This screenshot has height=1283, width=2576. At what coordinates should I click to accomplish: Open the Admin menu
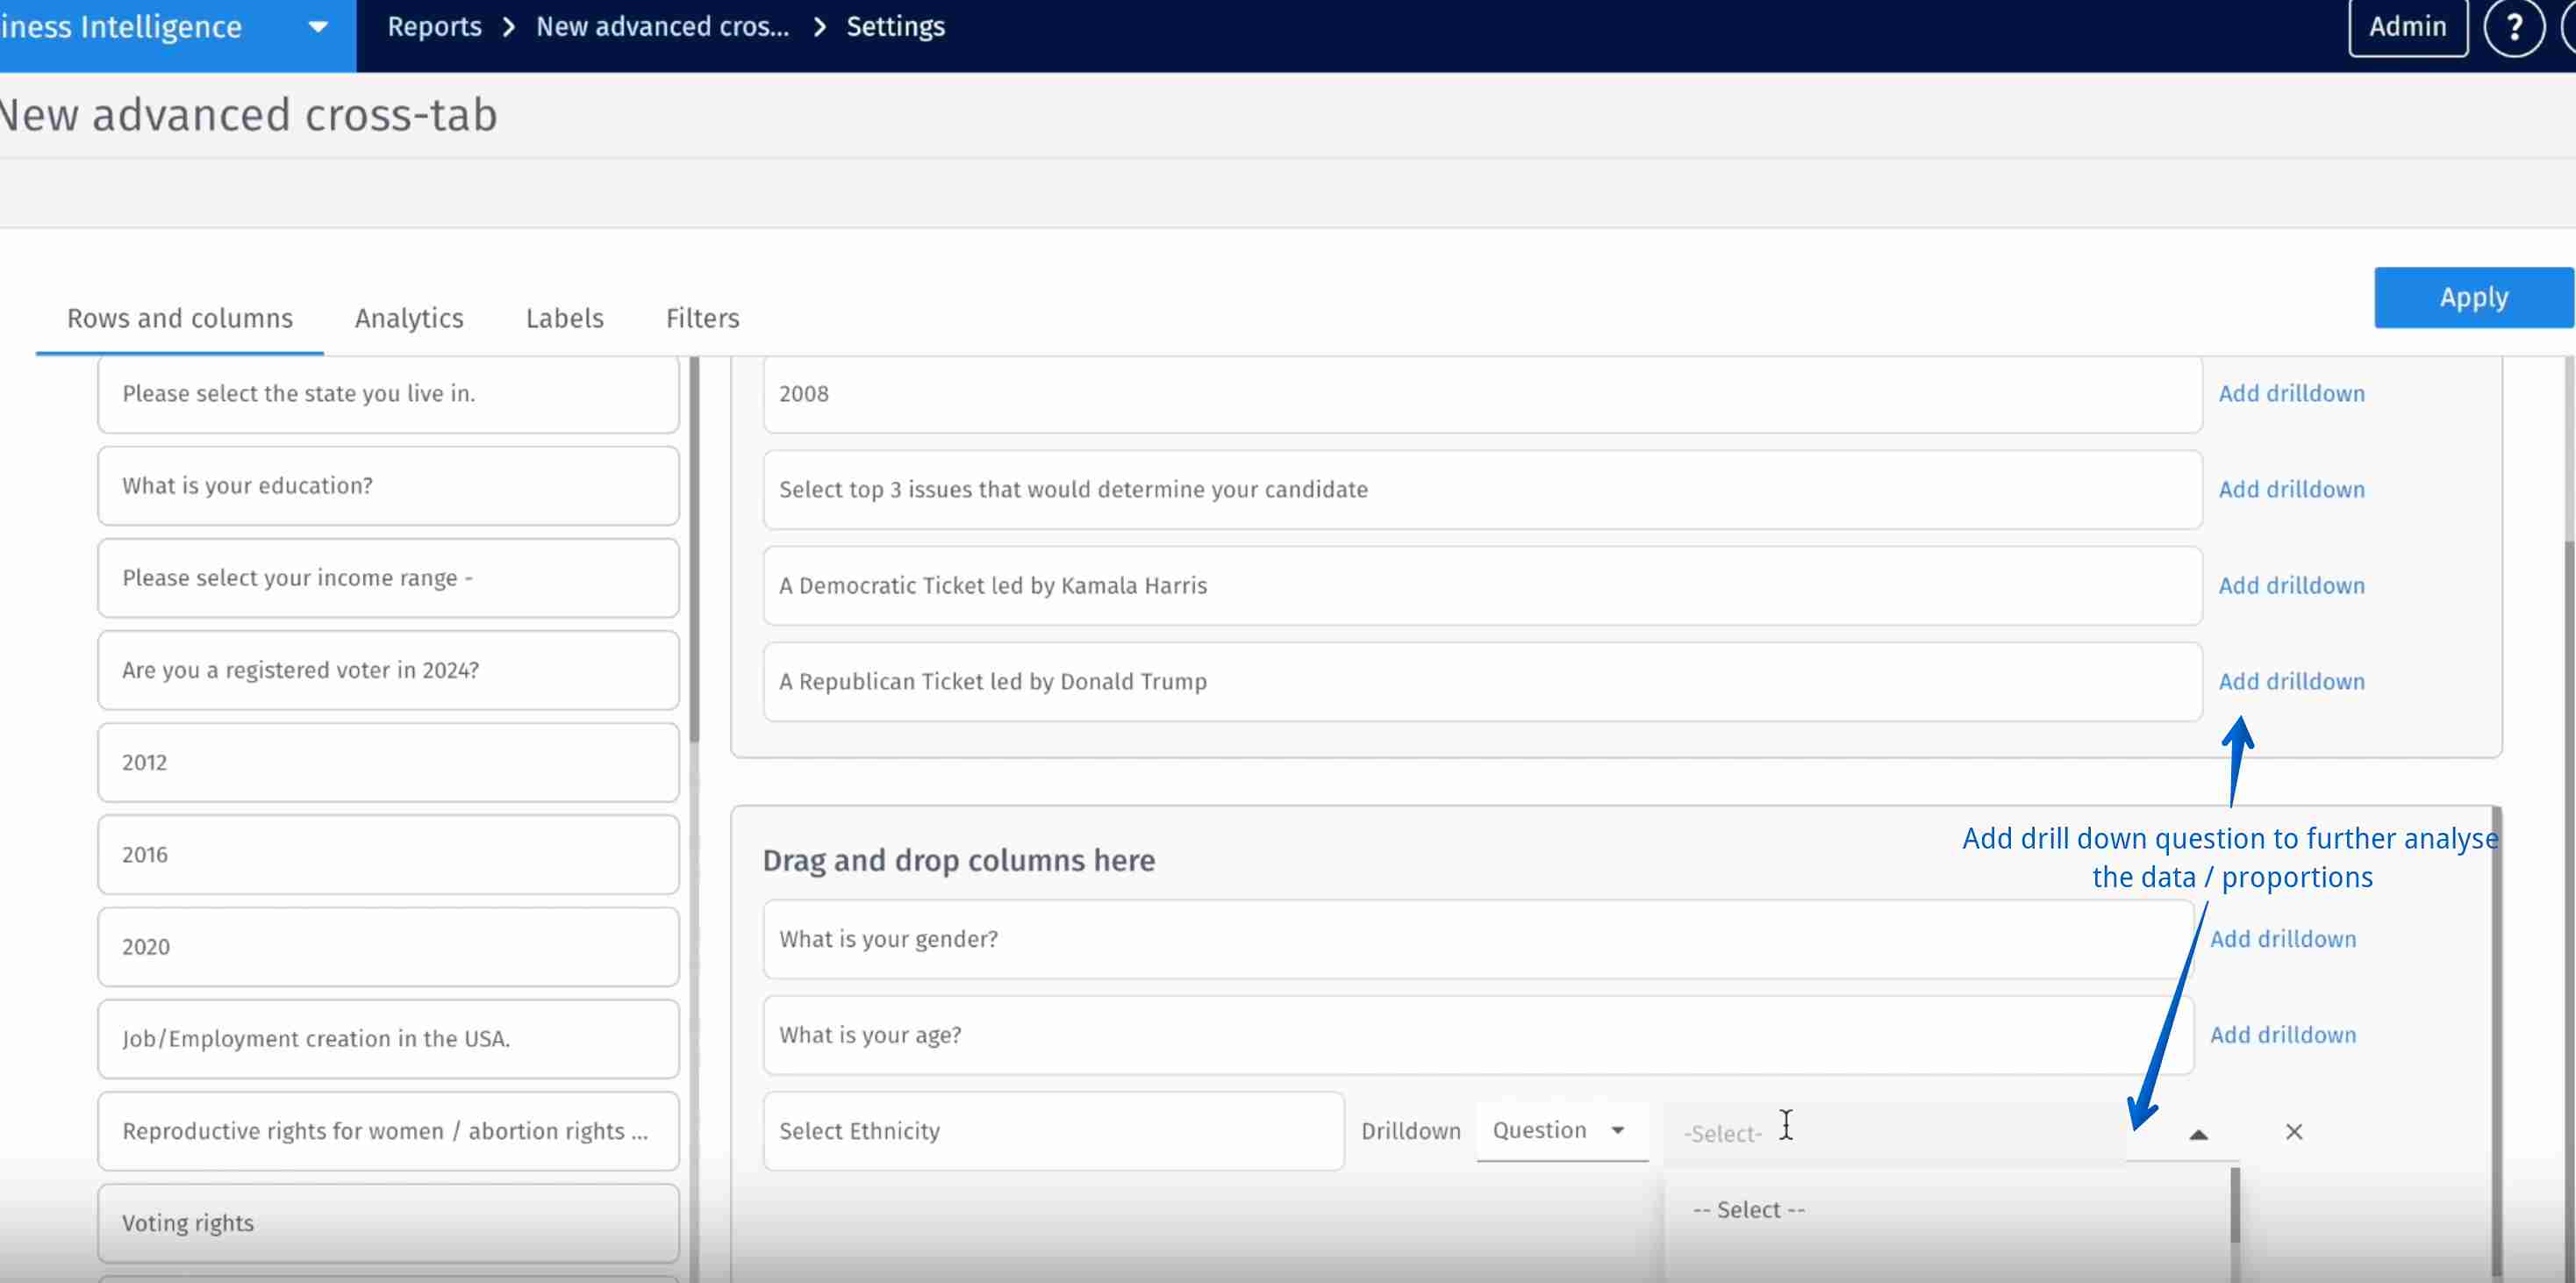2407,27
